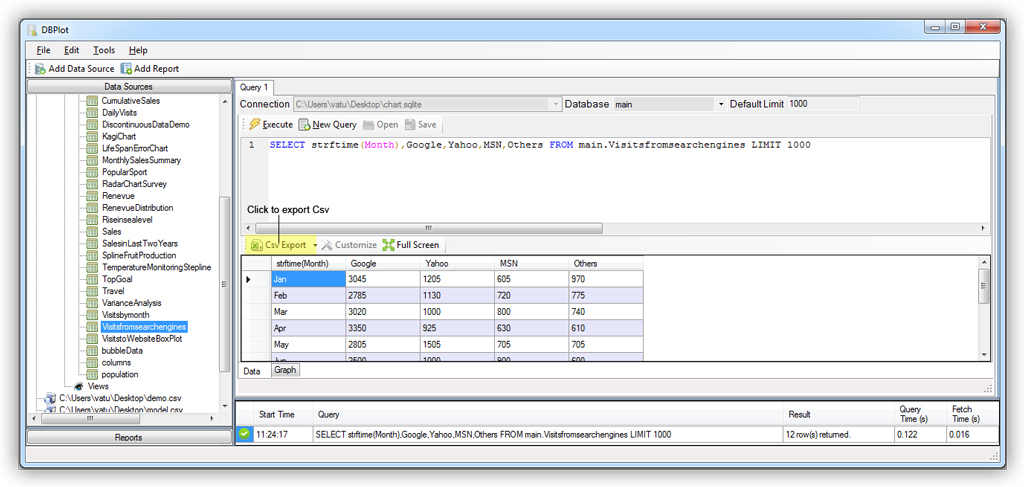
Task: Click the Data Sources panel header
Action: pos(128,87)
